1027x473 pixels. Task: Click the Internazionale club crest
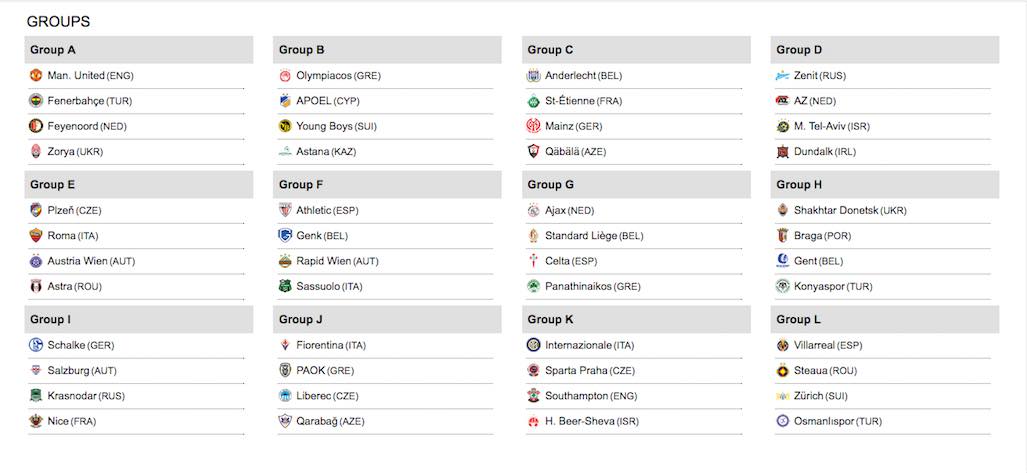coord(534,345)
